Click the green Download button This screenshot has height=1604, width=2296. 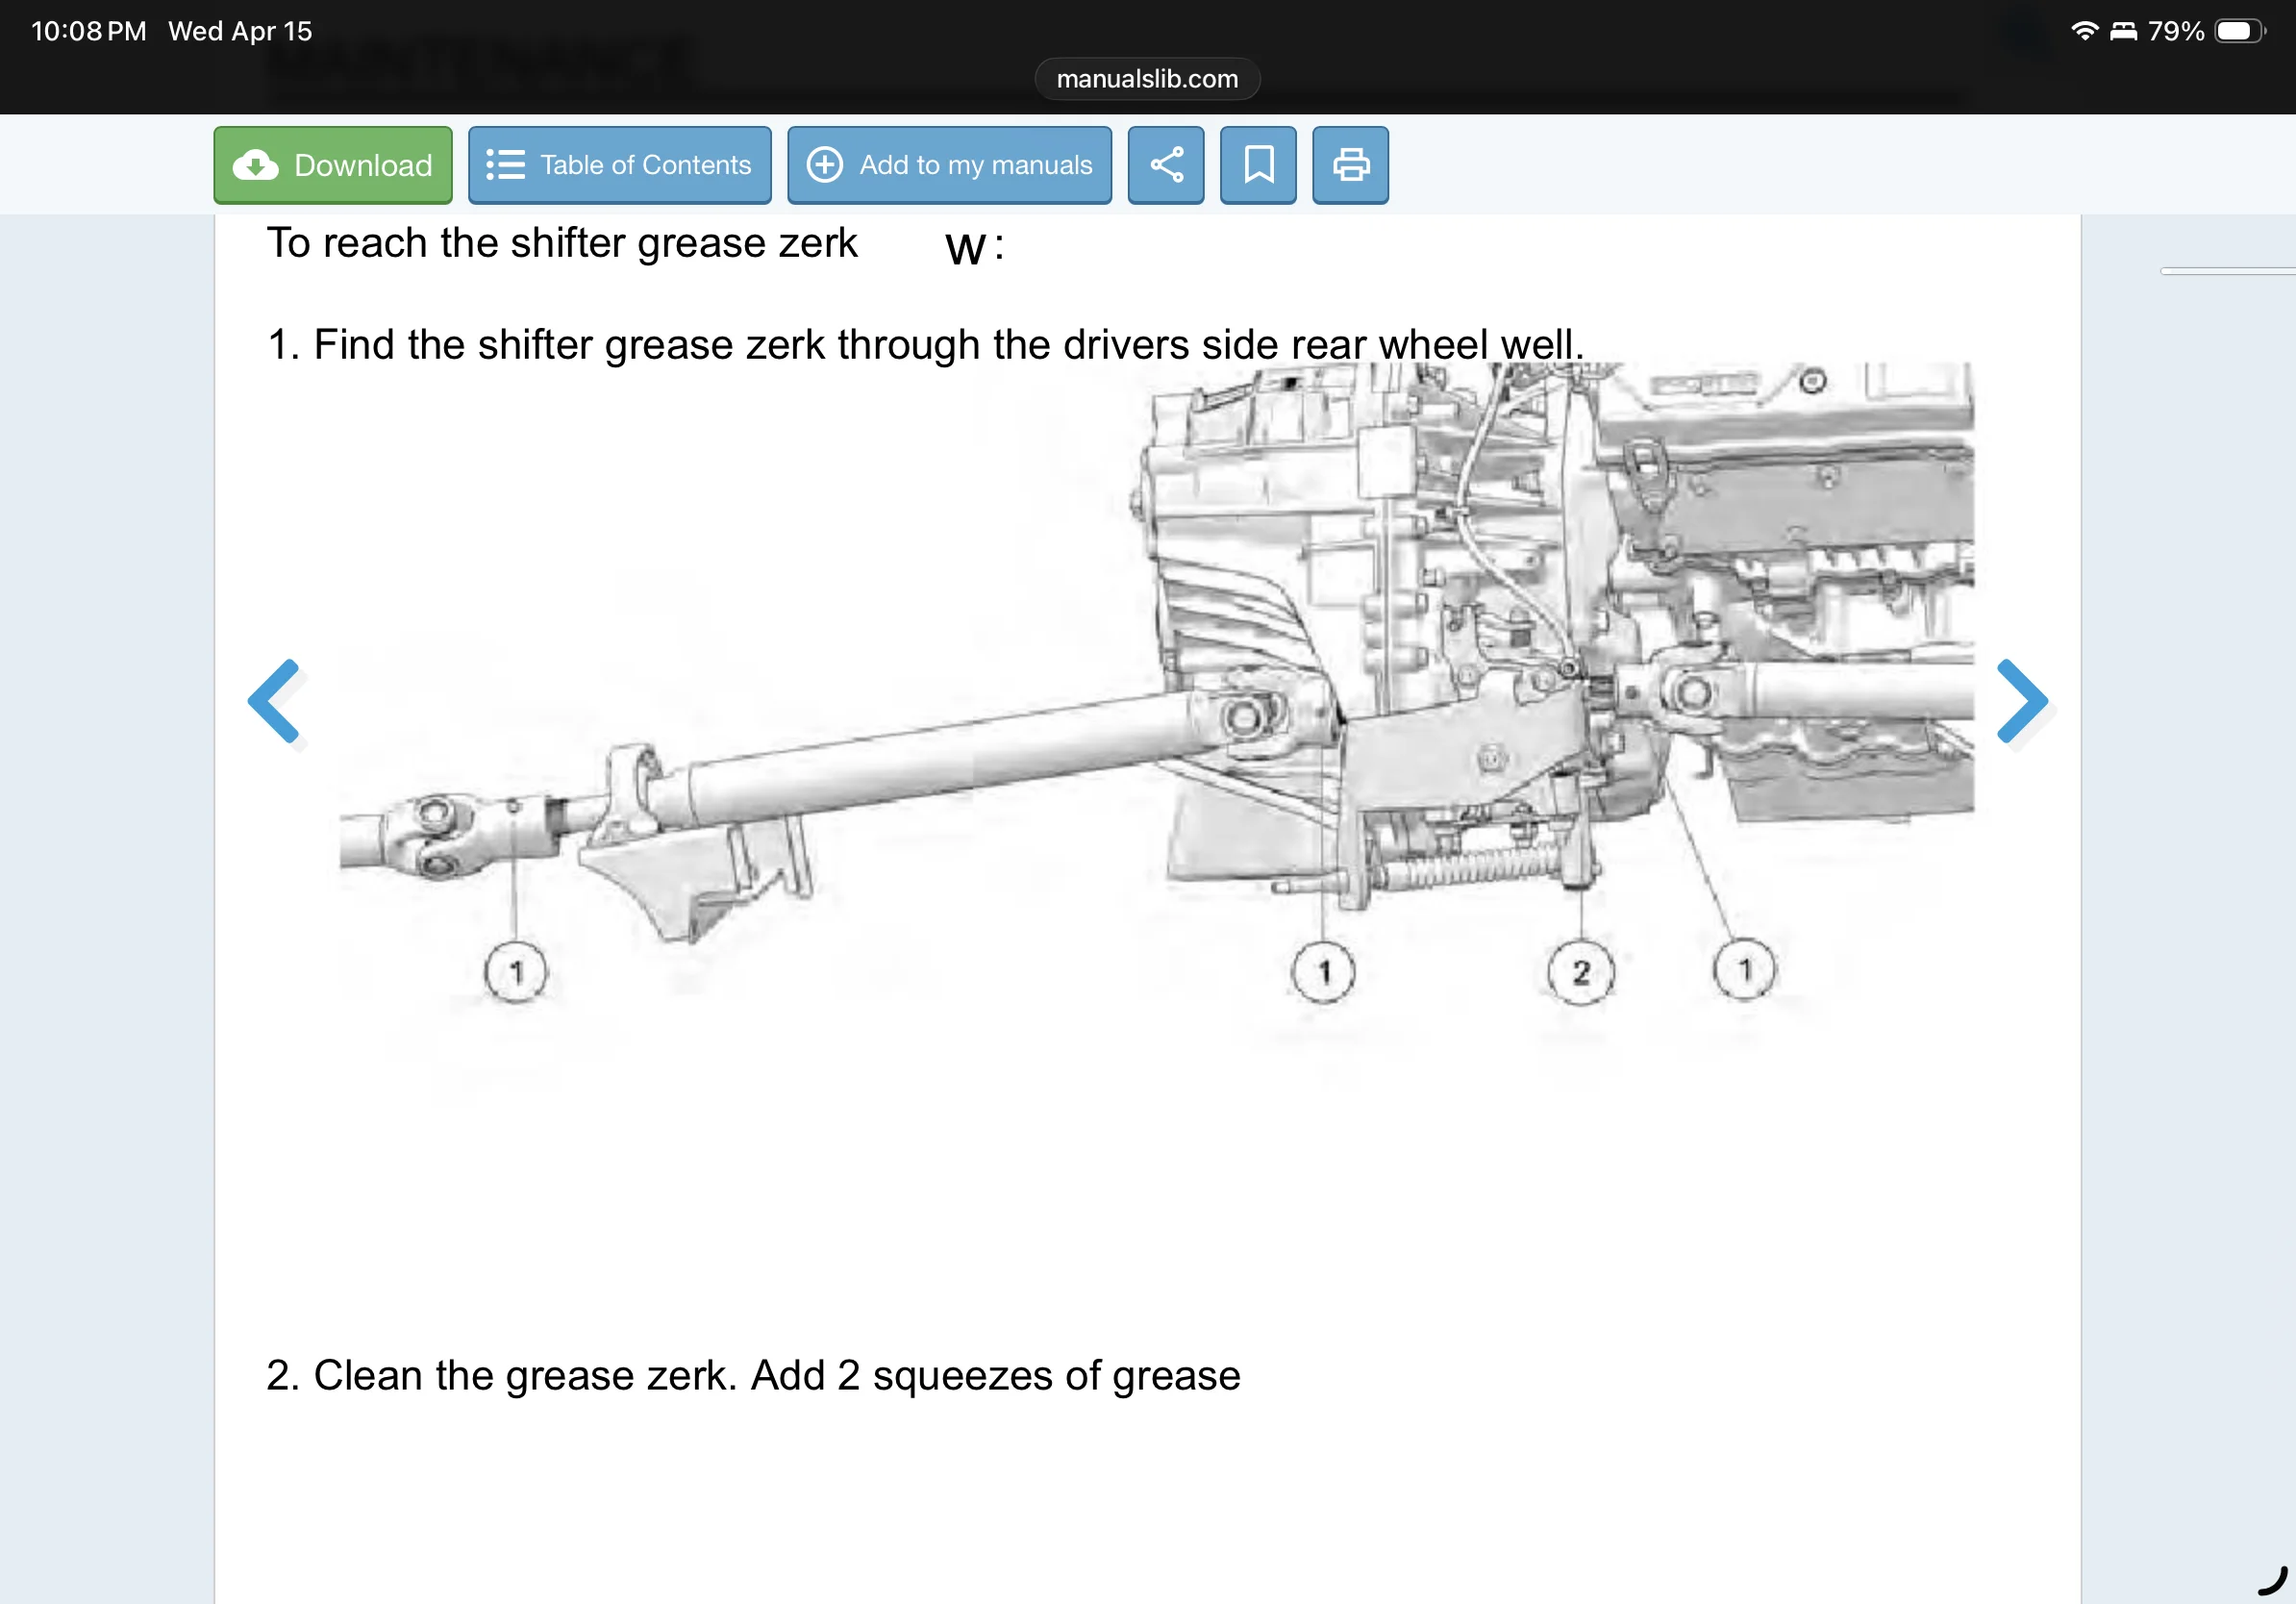pos(332,165)
